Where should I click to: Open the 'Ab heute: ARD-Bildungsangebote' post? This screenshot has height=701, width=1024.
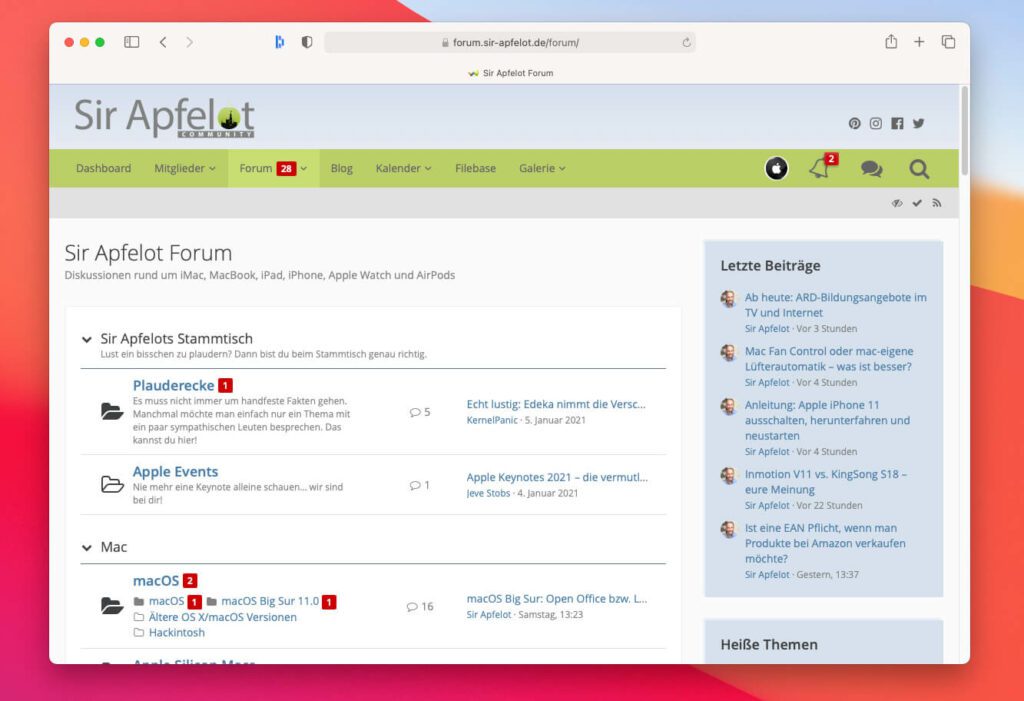[x=835, y=305]
